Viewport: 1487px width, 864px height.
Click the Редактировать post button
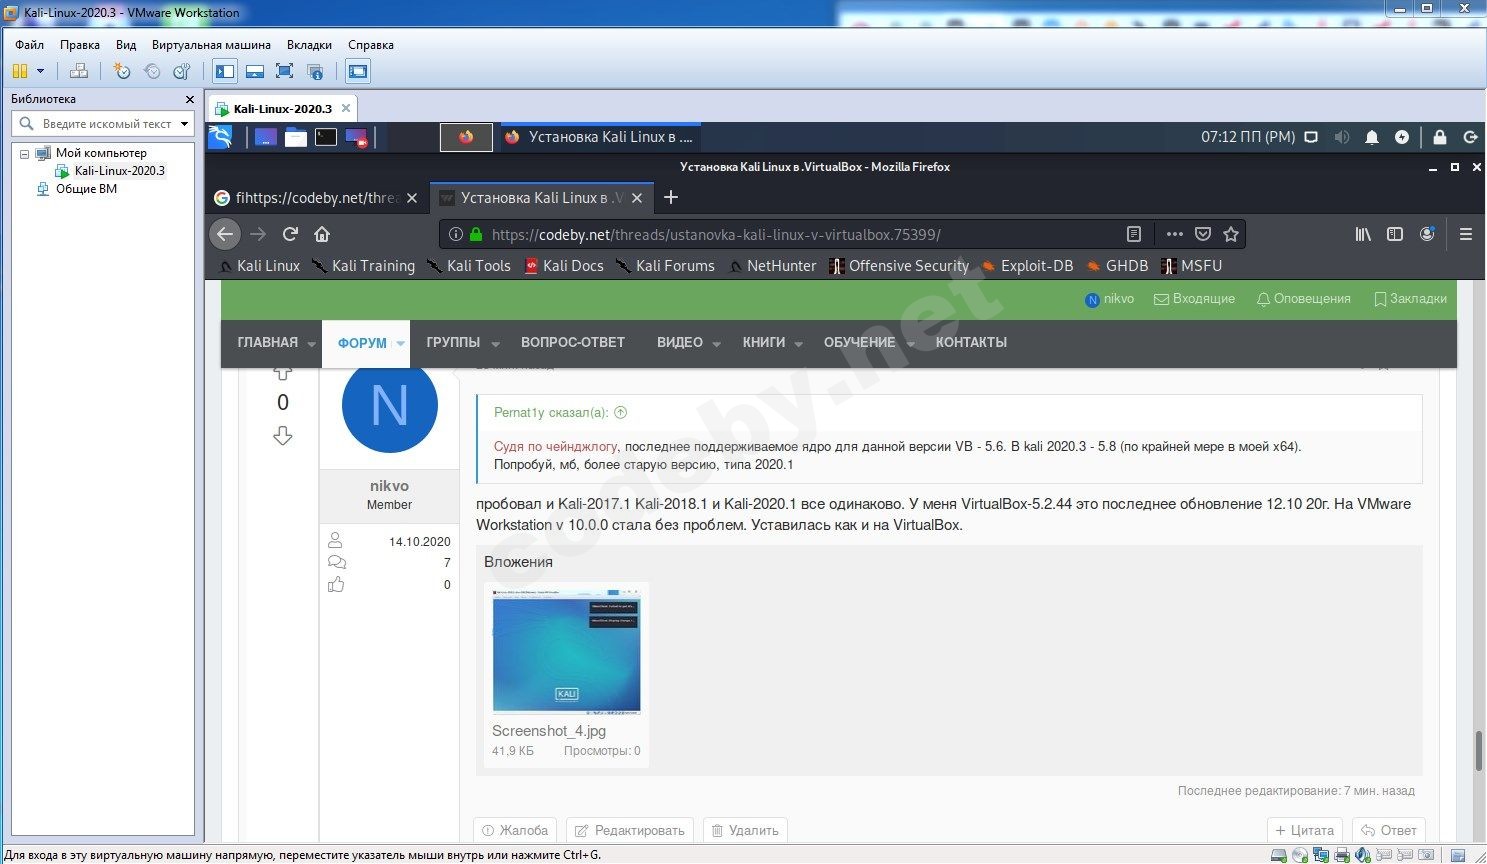point(629,830)
